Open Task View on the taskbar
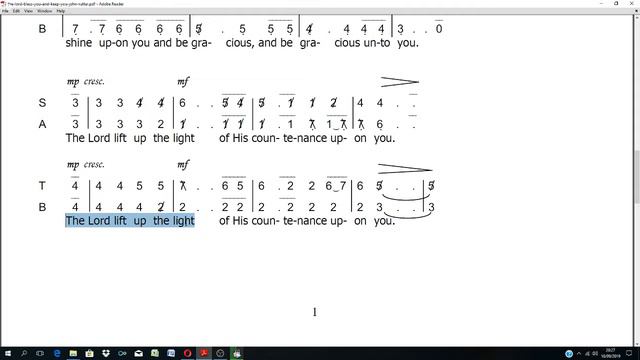Screen dimensions: 640x360 40,353
